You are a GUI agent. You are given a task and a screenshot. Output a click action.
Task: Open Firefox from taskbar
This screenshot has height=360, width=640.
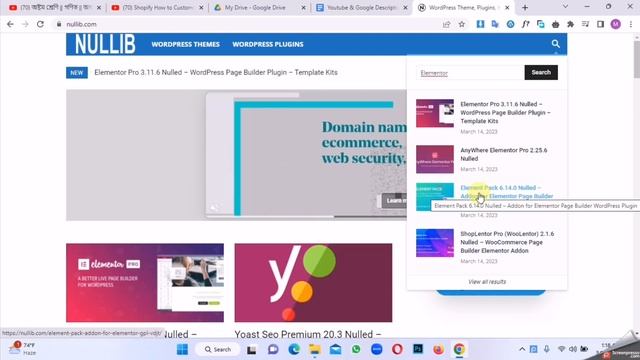tap(438, 349)
